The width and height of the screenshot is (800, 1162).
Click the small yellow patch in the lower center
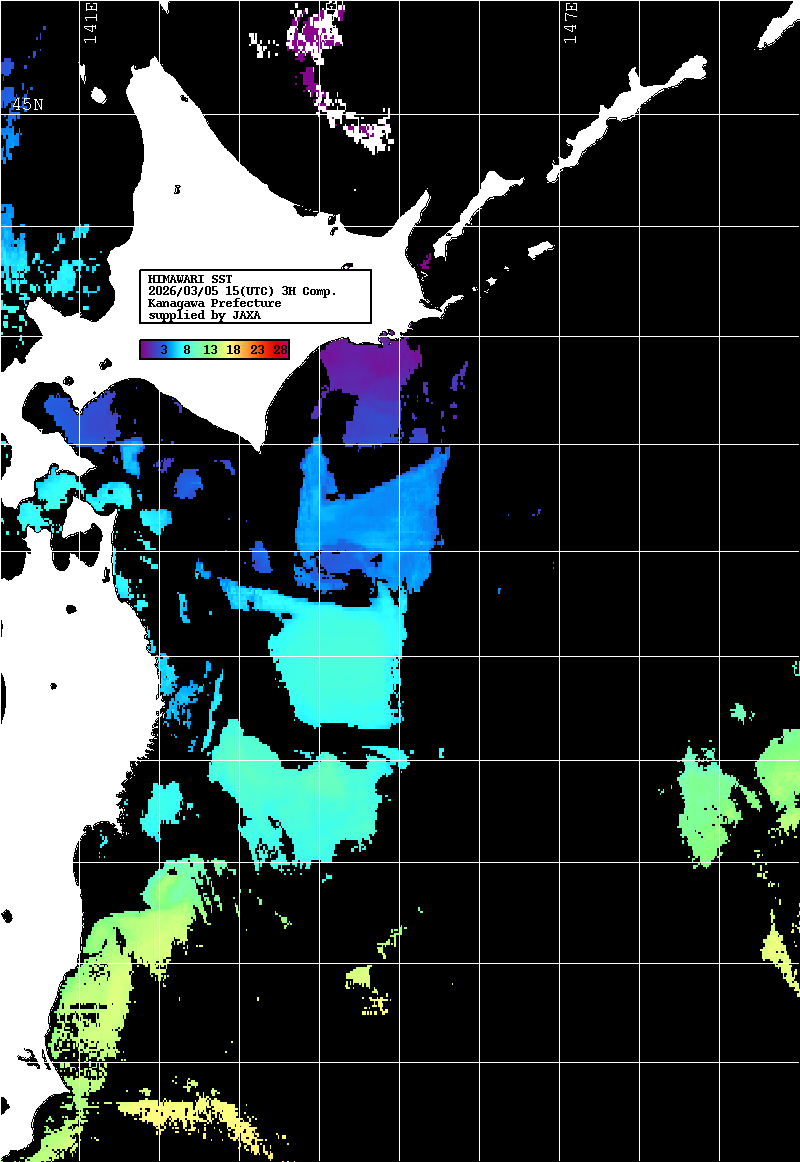(360, 977)
